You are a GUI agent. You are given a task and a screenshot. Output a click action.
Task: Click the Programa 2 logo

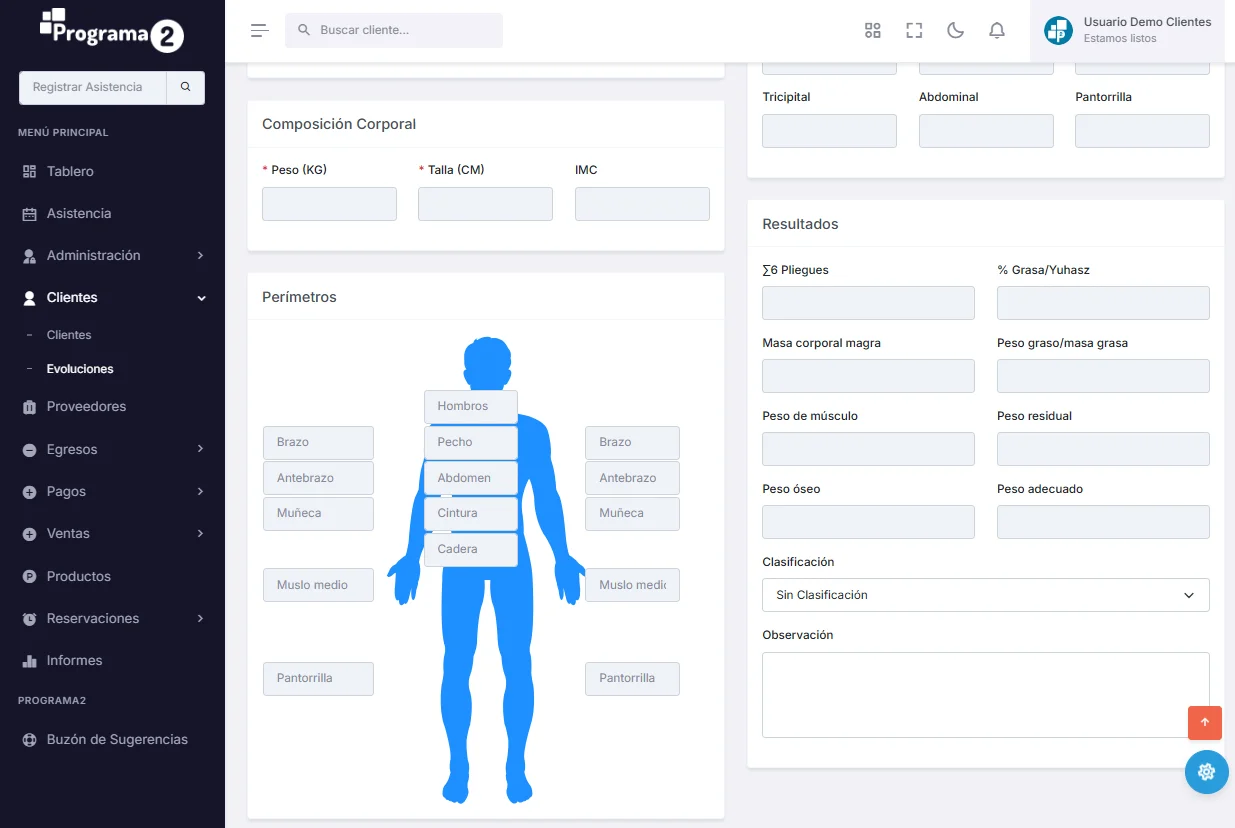click(x=112, y=32)
